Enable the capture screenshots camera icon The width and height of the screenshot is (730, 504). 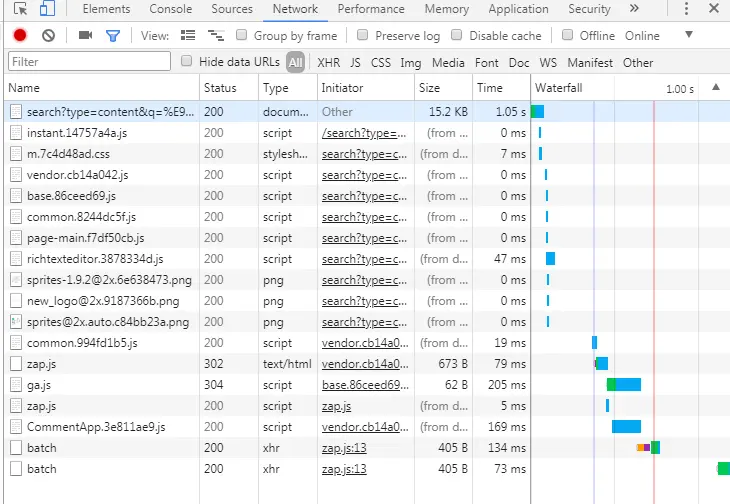tap(86, 35)
